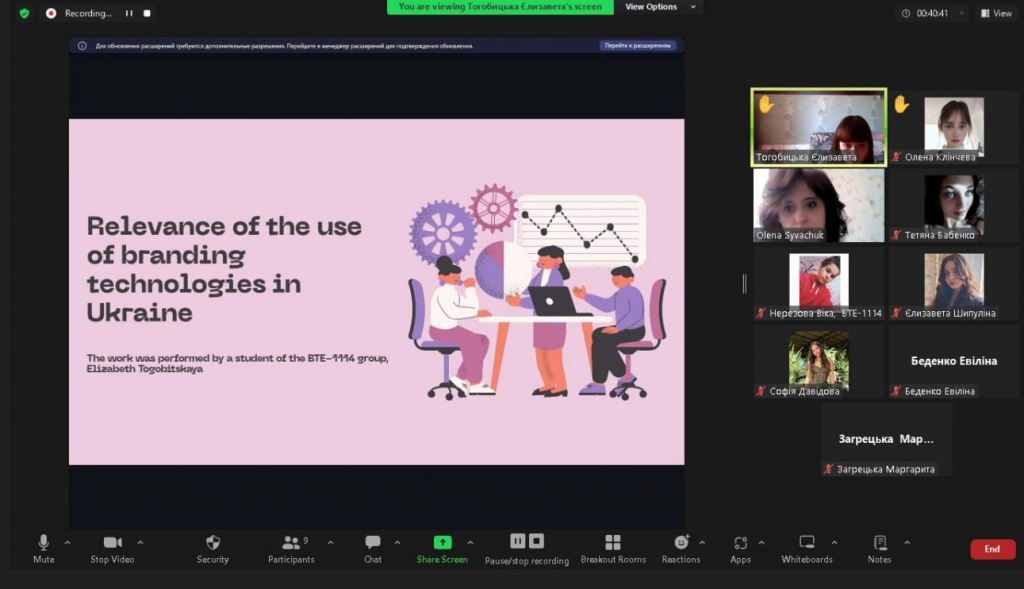Open the Security shield options

[212, 547]
